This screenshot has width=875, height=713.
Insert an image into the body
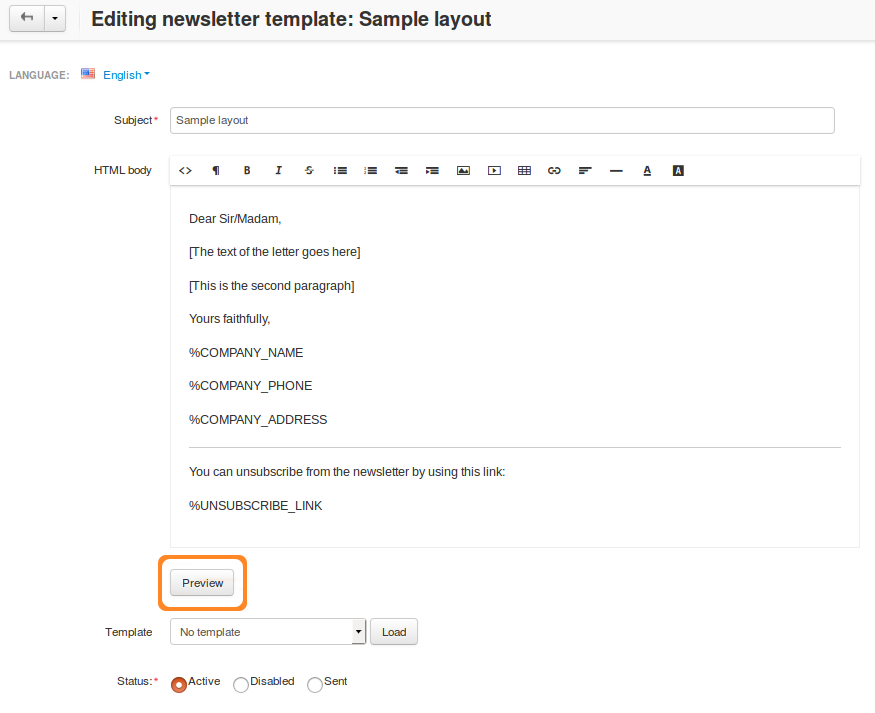(463, 171)
